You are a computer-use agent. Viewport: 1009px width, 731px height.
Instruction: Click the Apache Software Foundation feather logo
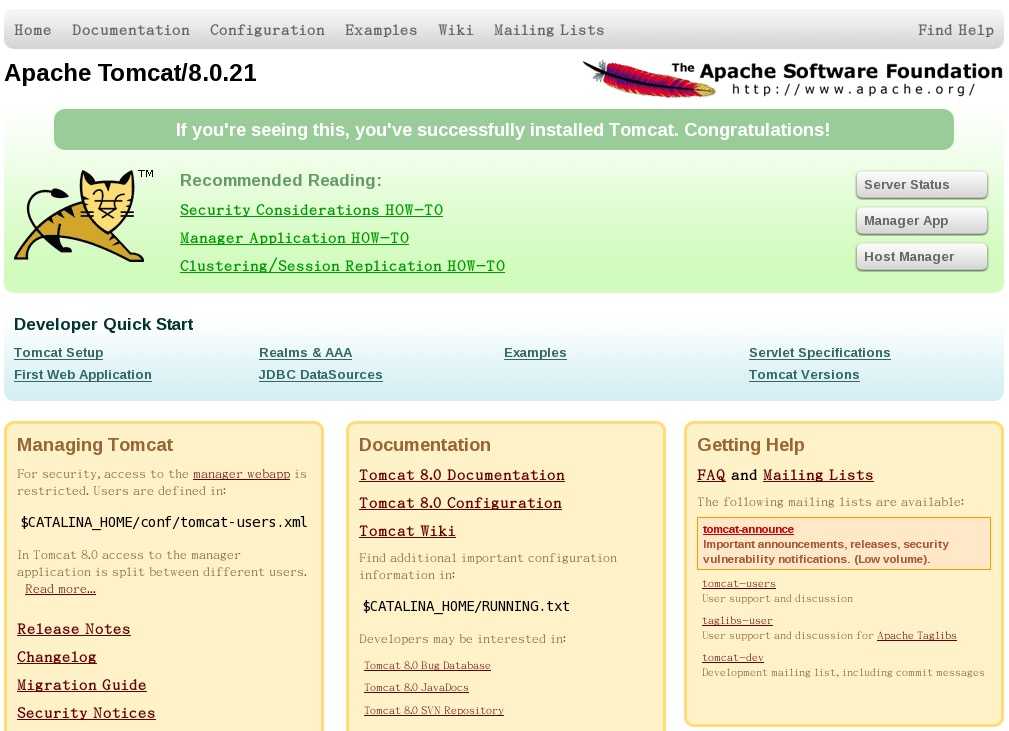[793, 79]
